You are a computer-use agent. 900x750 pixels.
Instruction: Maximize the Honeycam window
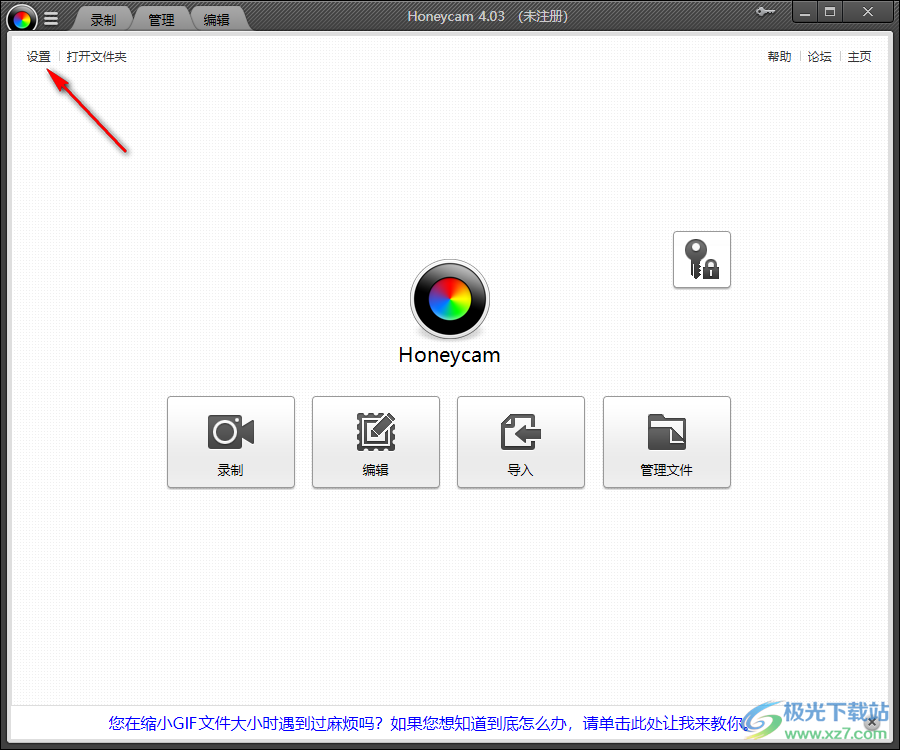830,11
